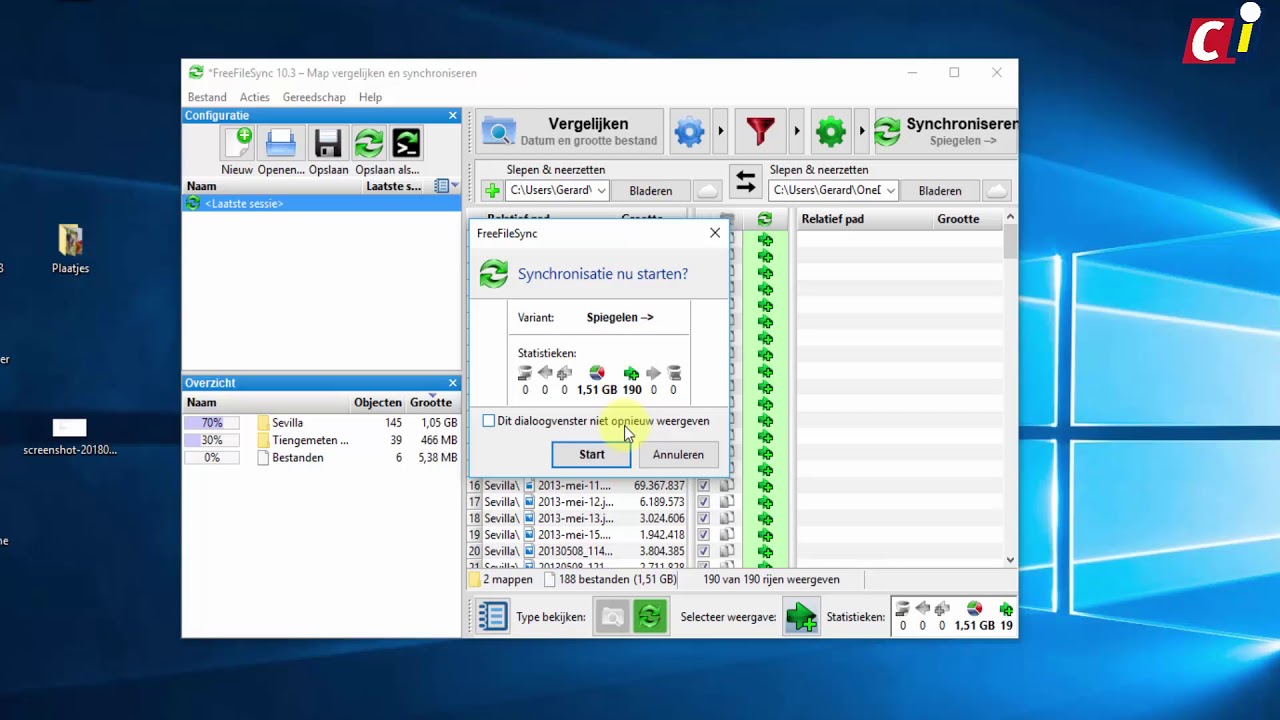Click Start to begin synchronization
Screen dimensions: 1280x720
coord(591,454)
